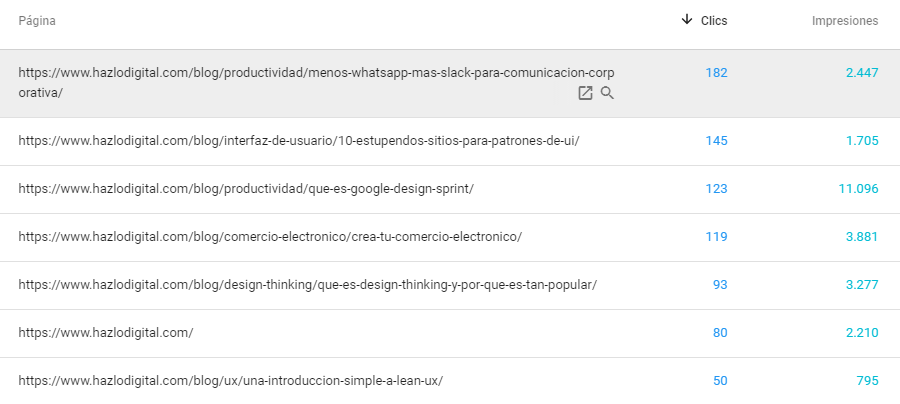Click the 3.277 impressions value
The image size is (900, 404).
click(x=860, y=285)
